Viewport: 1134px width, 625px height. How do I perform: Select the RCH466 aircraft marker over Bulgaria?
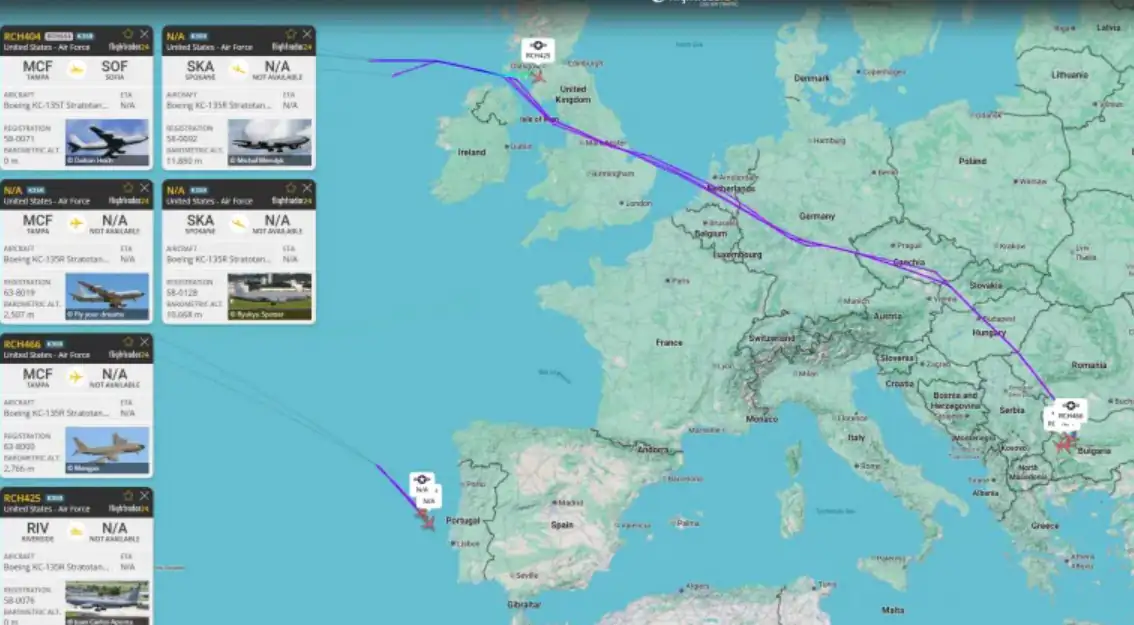click(1065, 441)
